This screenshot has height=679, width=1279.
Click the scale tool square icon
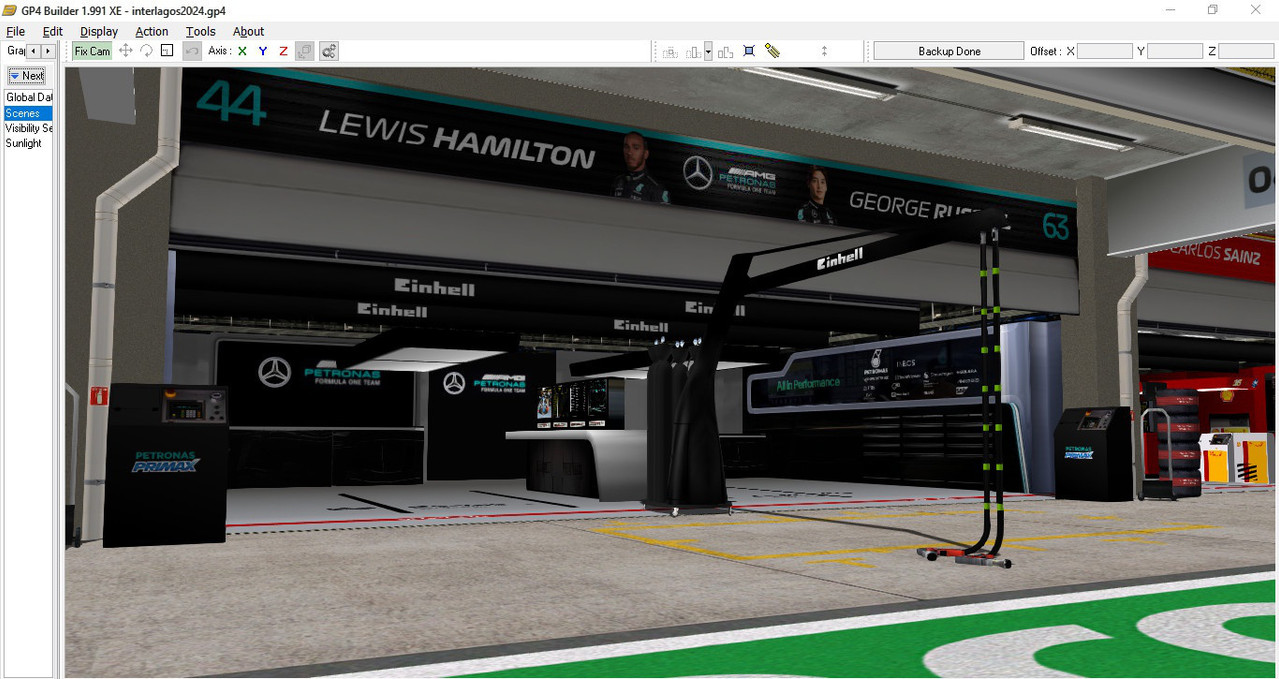point(167,51)
